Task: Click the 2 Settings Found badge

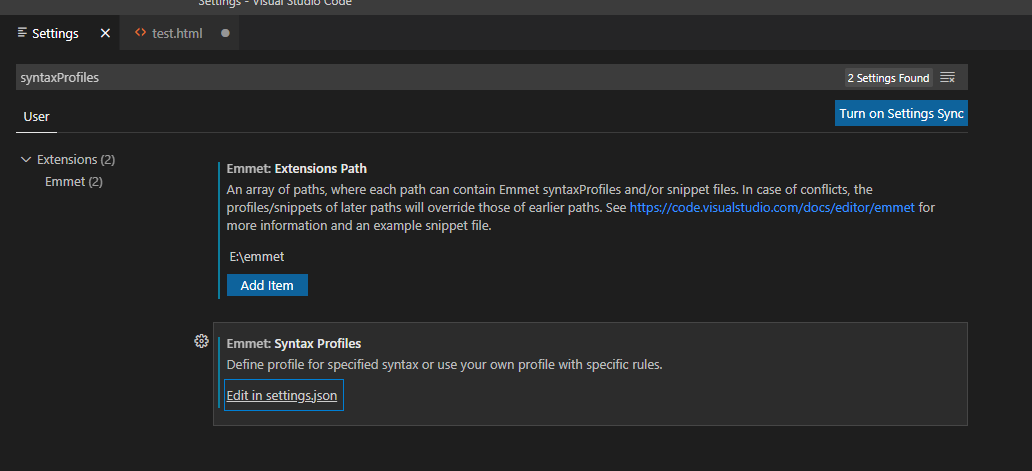Action: click(x=888, y=78)
